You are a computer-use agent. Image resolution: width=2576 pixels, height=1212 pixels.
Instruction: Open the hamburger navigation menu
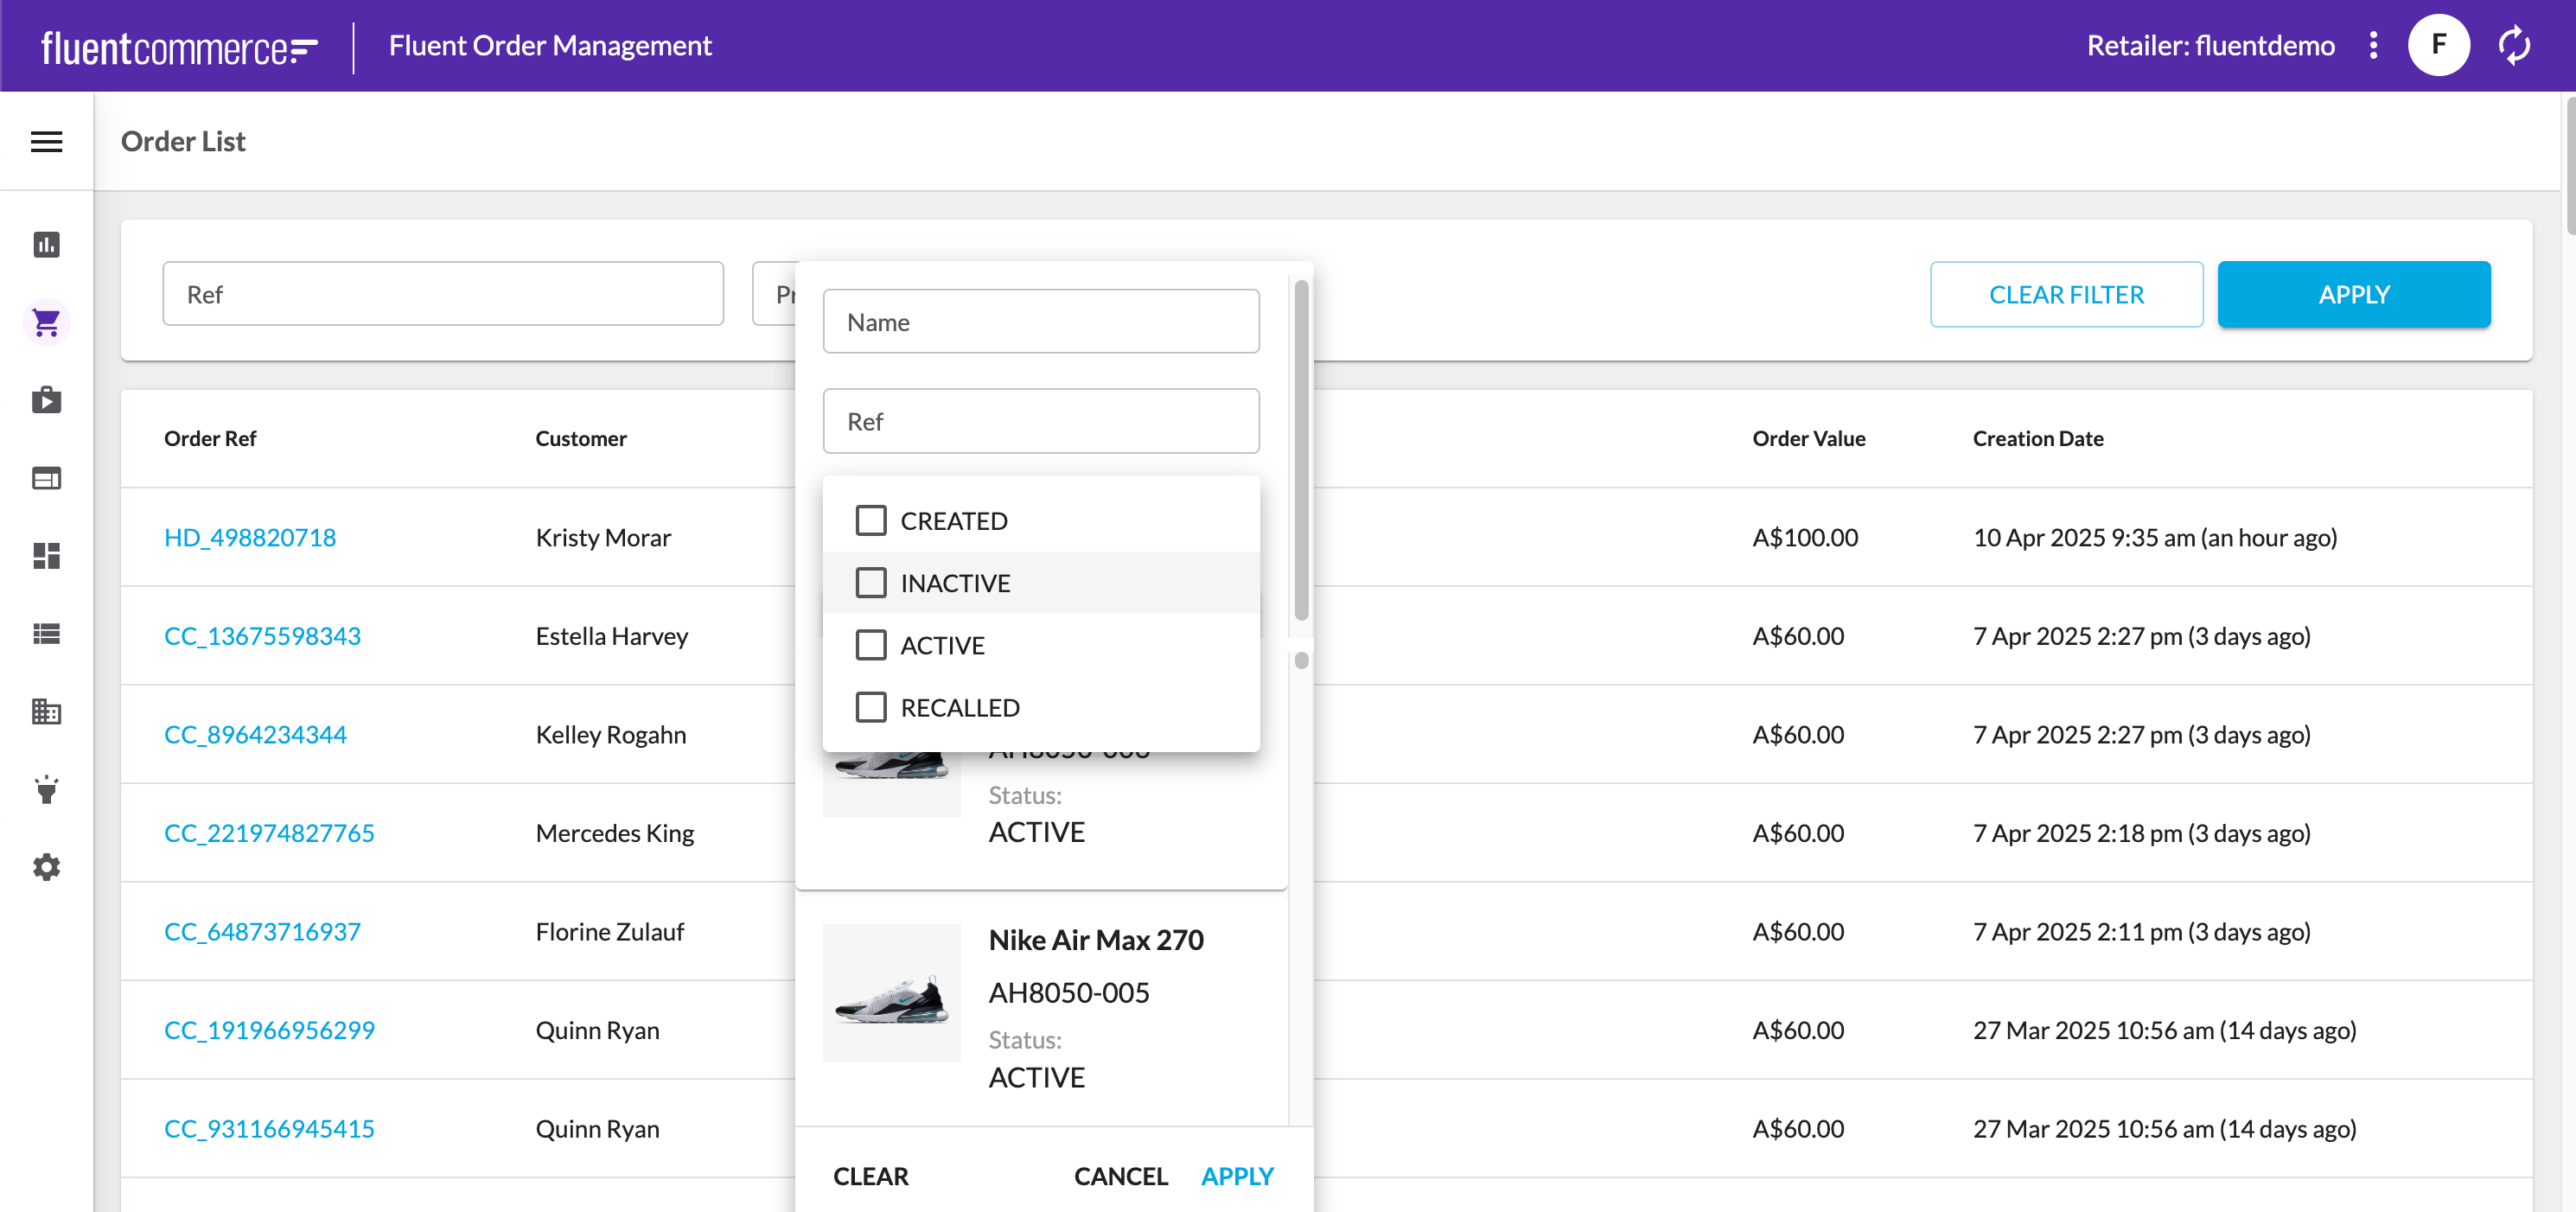pos(46,141)
